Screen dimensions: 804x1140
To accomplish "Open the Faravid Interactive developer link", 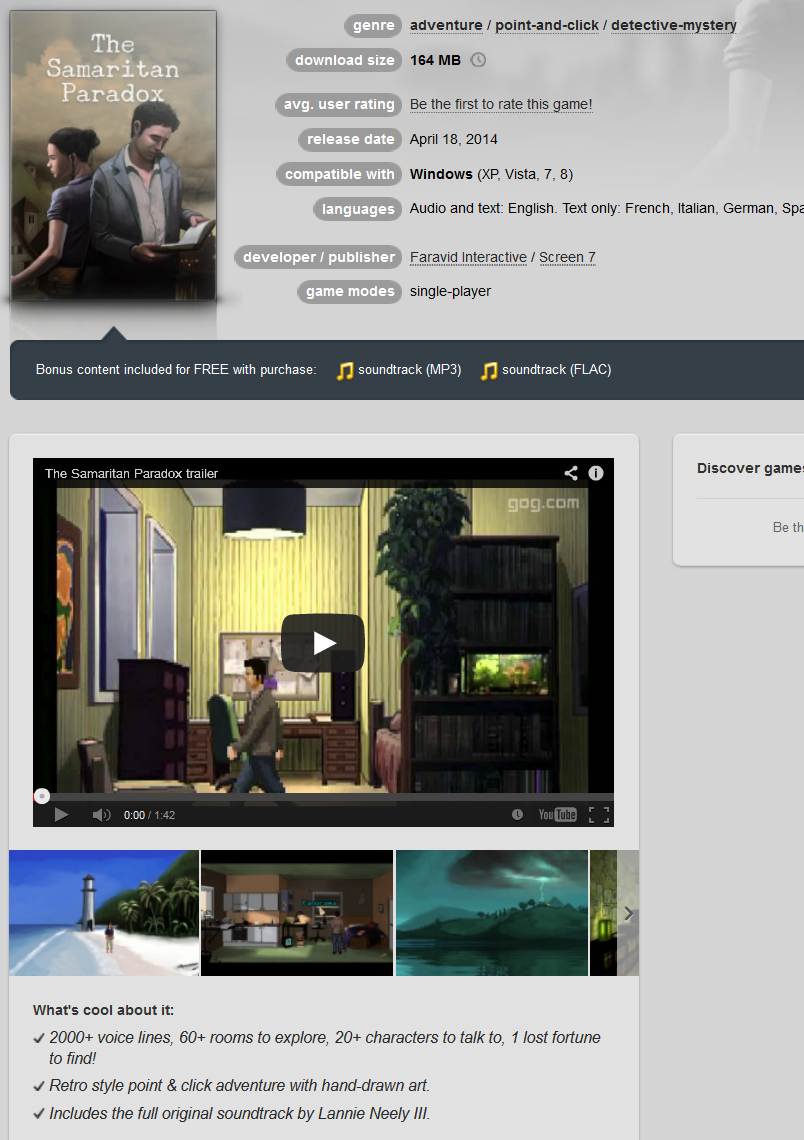I will (468, 257).
